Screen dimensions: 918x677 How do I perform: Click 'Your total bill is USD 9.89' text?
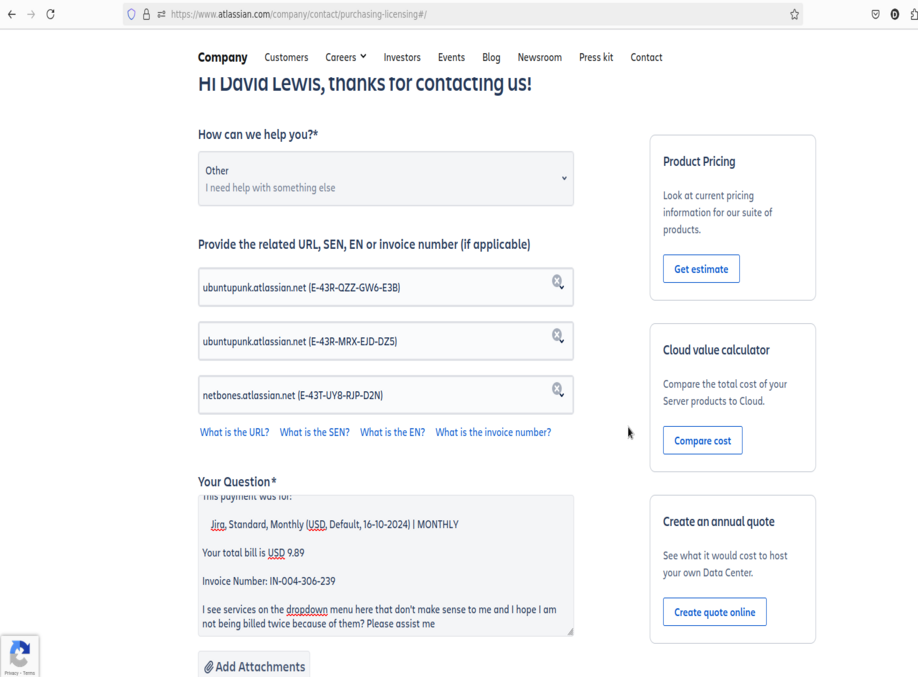click(253, 552)
